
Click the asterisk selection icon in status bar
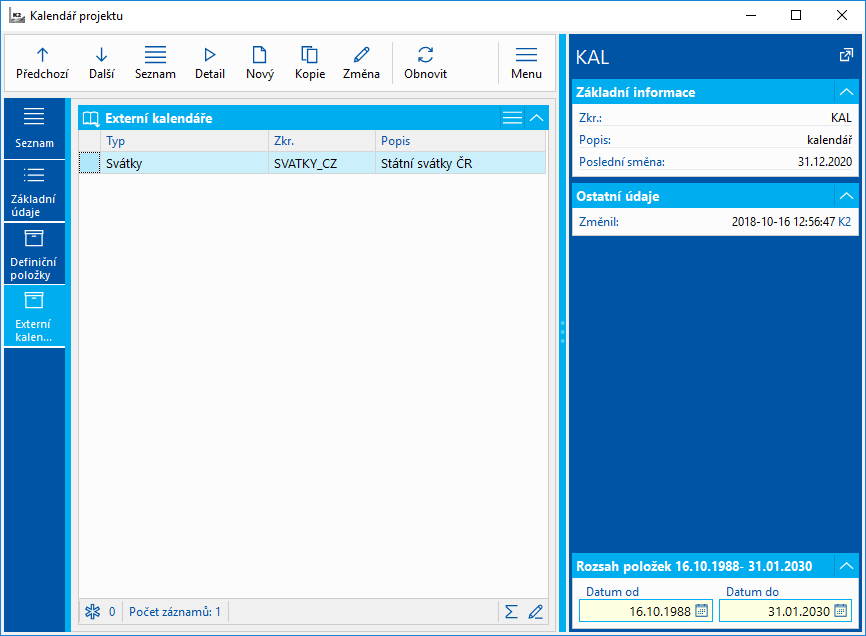coord(92,612)
